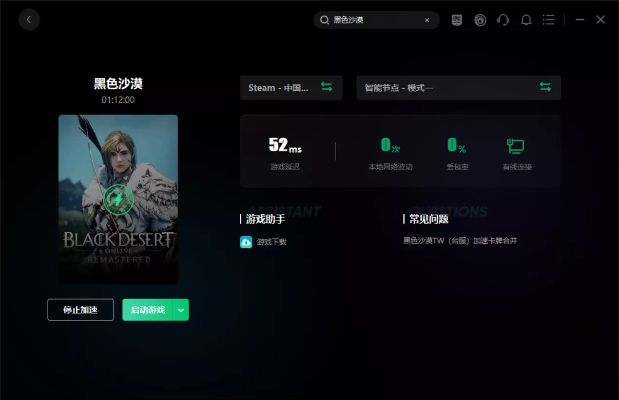Click the 游戏下载 cloud download icon

pos(246,242)
